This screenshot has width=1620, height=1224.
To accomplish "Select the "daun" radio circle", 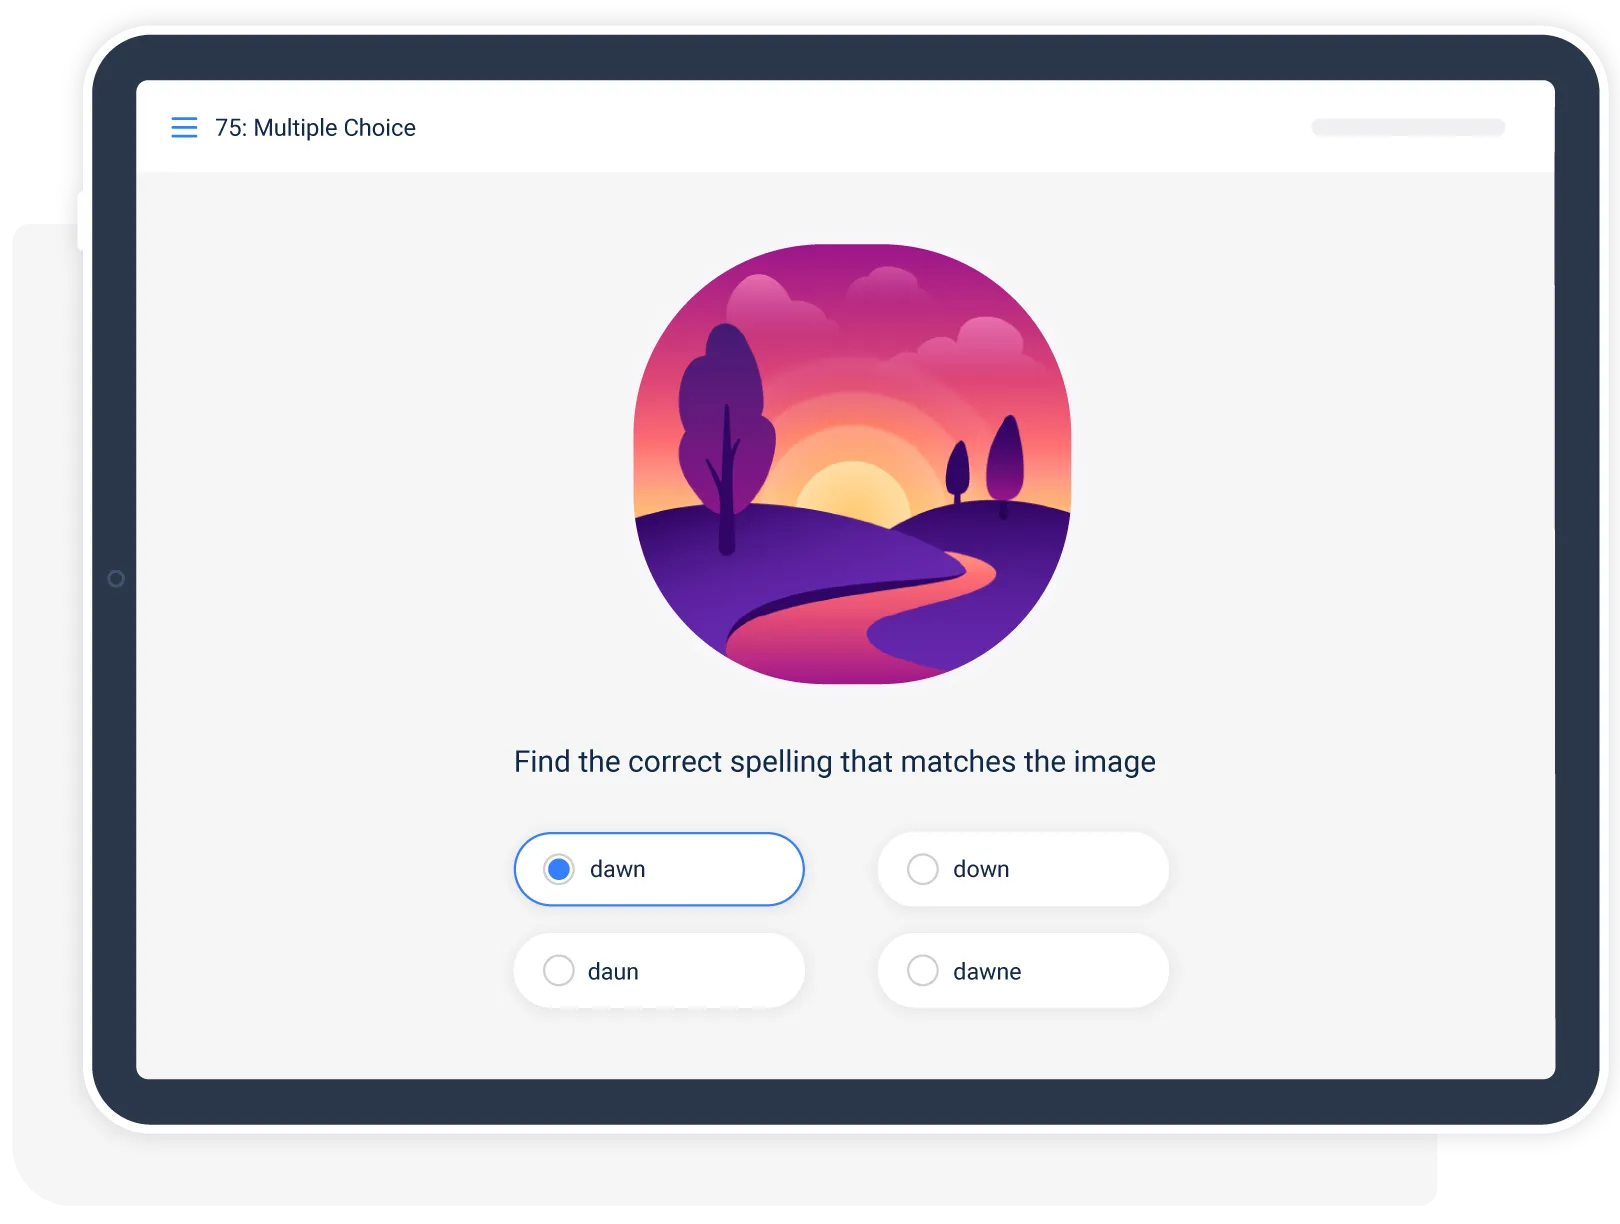I will click(558, 970).
